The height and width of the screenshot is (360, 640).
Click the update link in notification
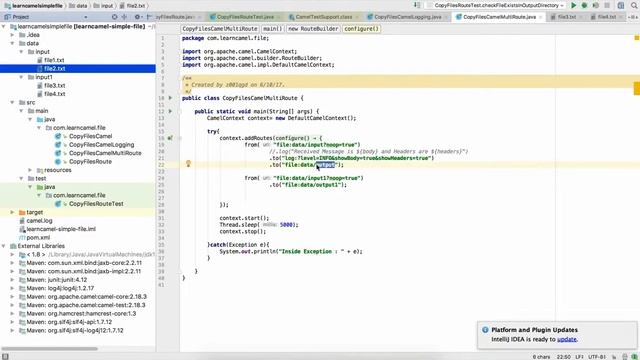[x=567, y=340]
